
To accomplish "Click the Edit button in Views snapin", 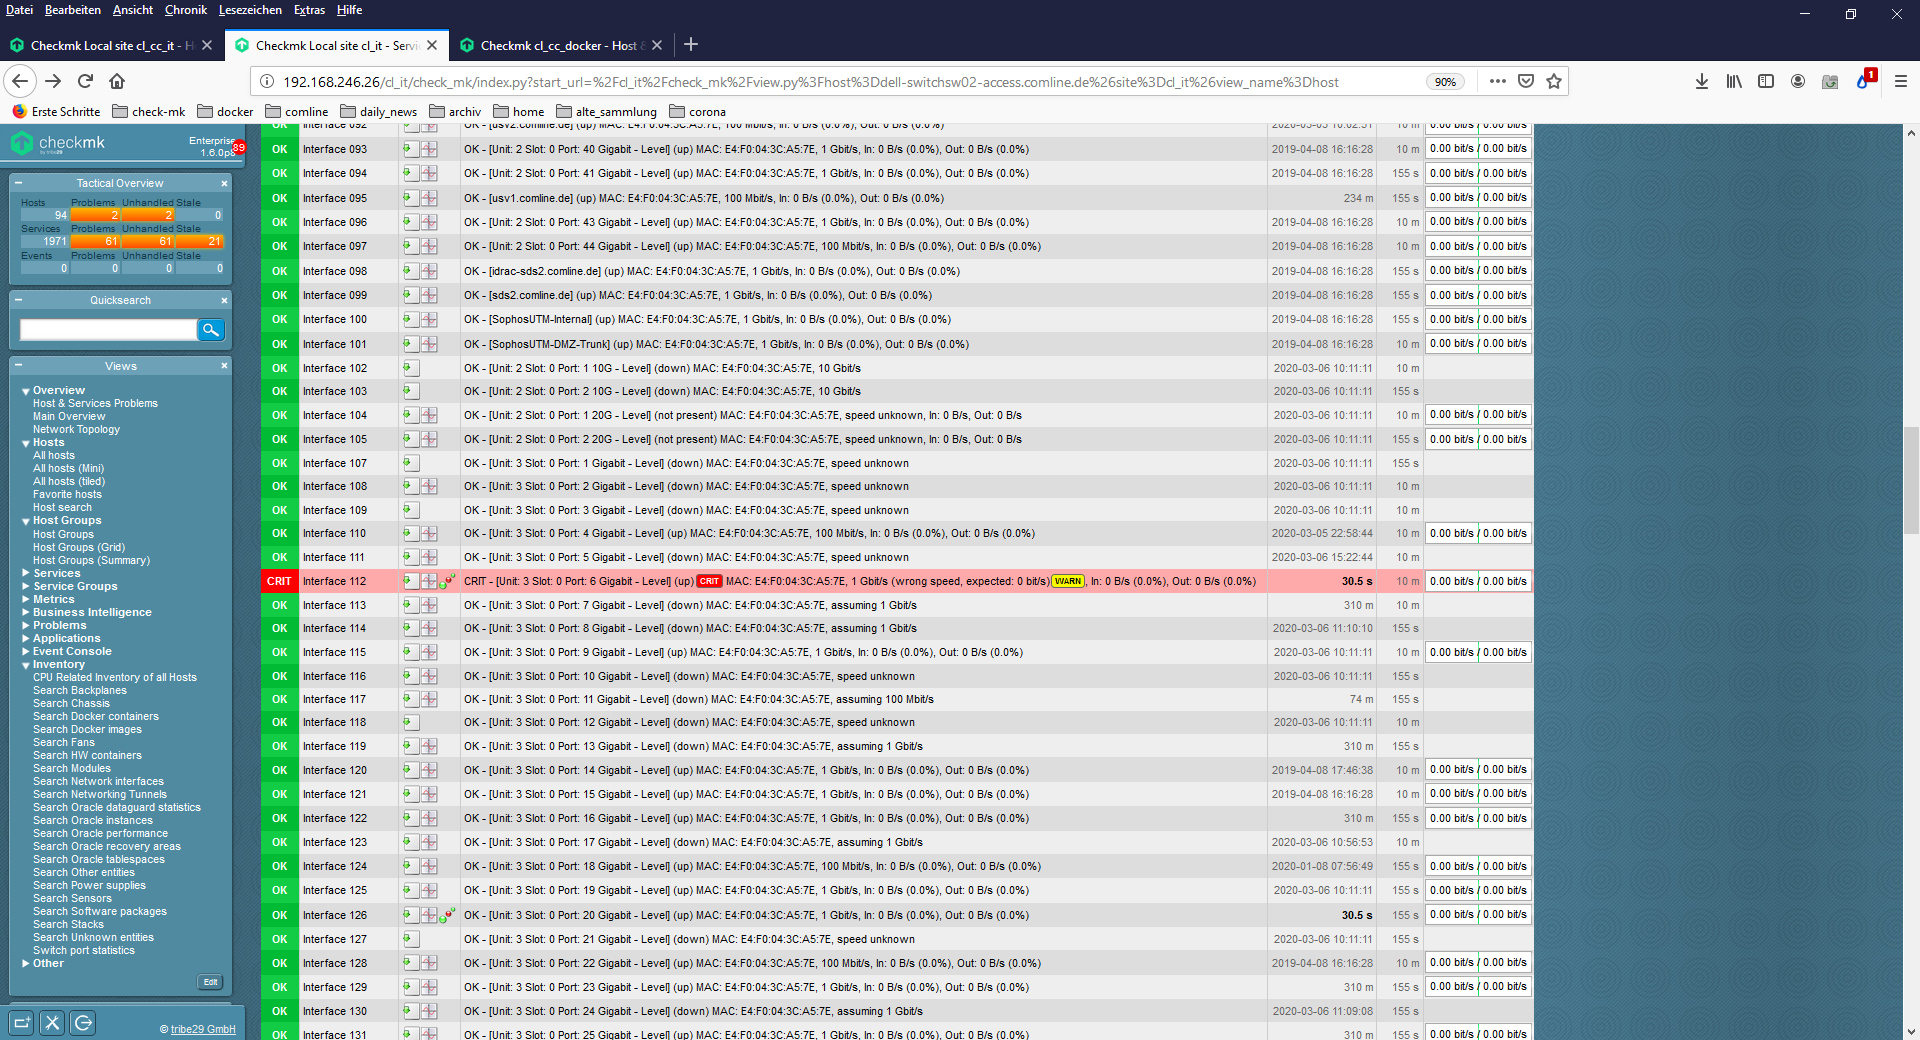I will pyautogui.click(x=210, y=982).
